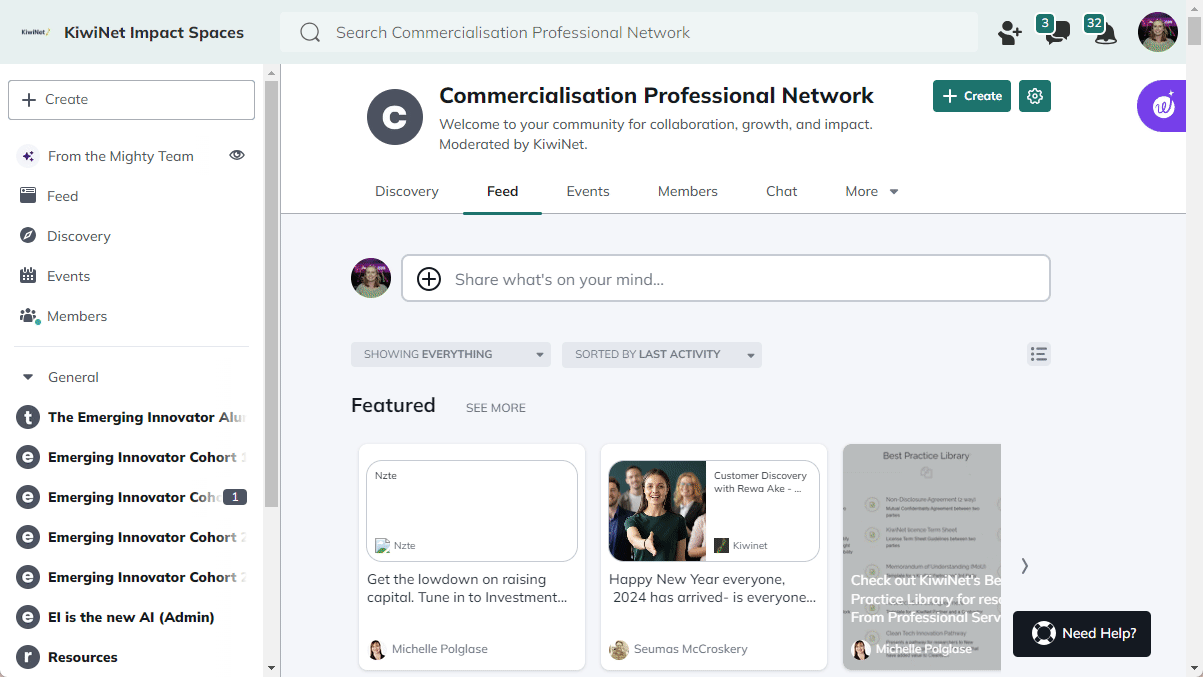Click the calendar Events icon in sidebar
This screenshot has width=1203, height=677.
pos(28,276)
